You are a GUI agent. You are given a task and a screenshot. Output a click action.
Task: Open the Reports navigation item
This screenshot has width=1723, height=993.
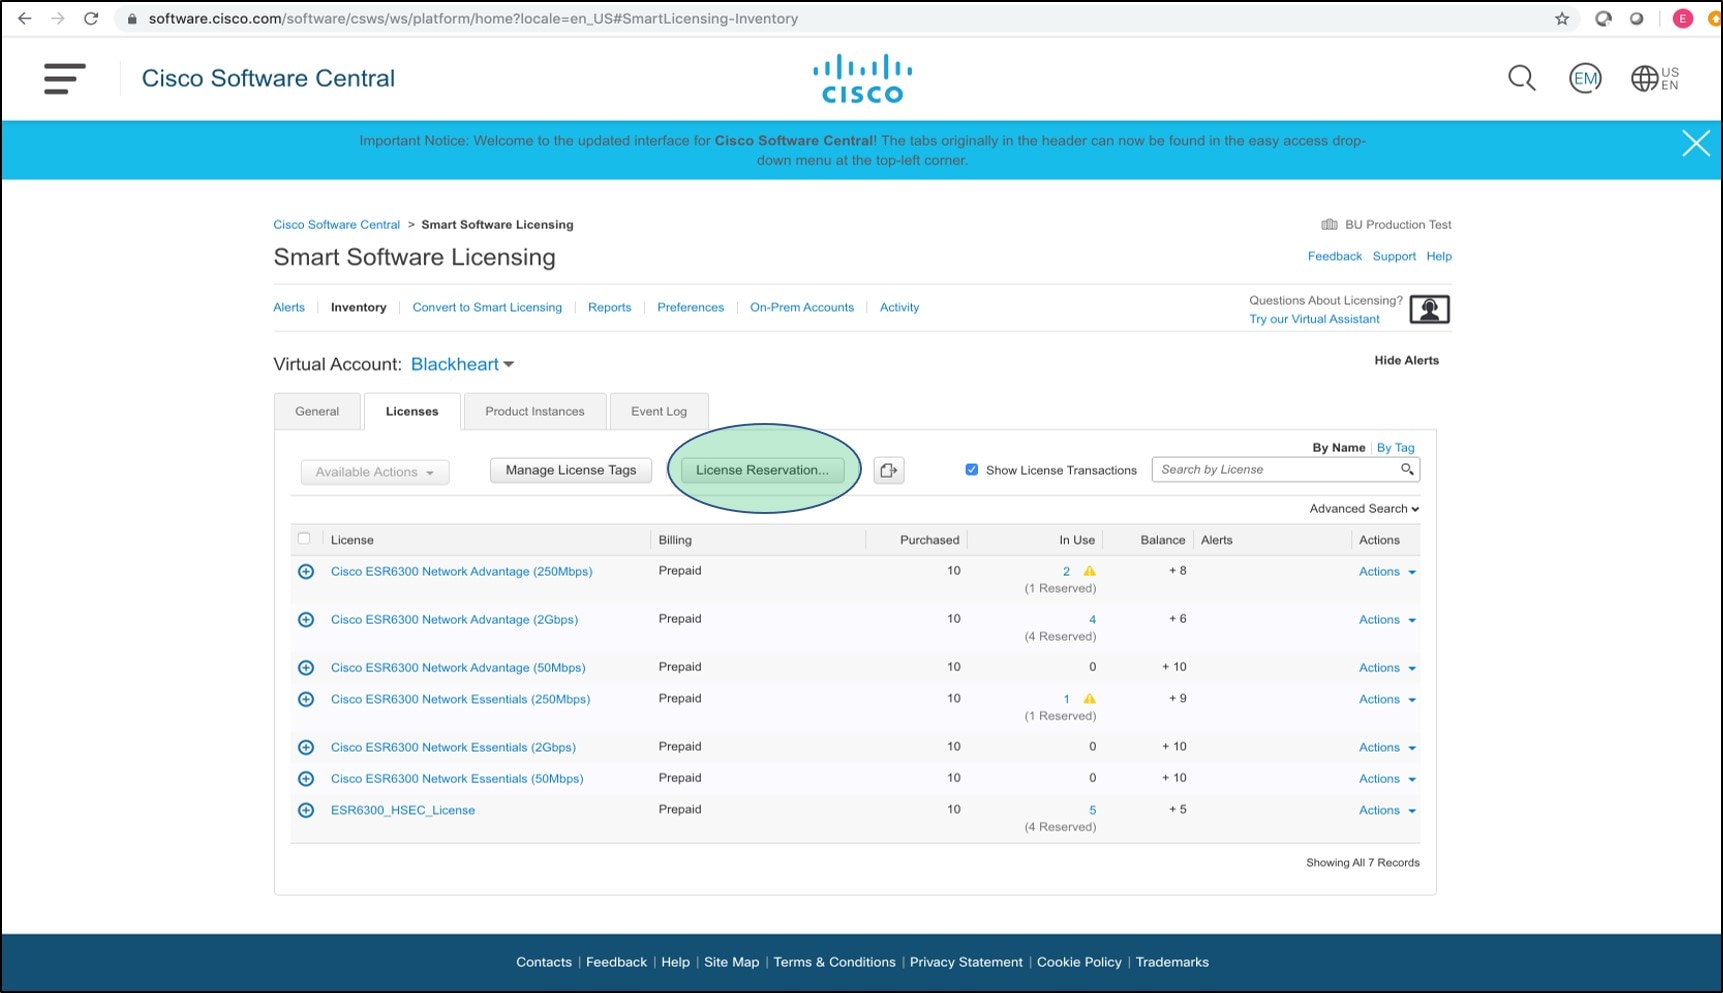(609, 307)
